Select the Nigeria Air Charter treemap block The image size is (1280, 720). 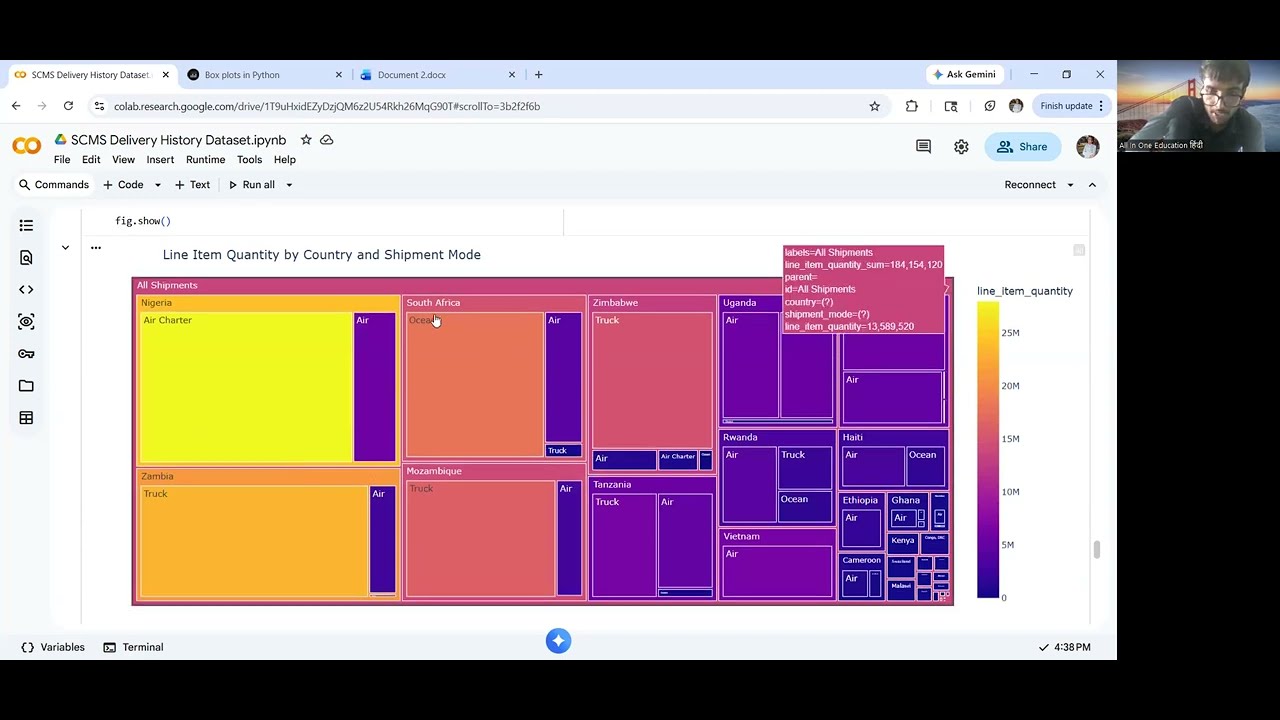click(x=245, y=388)
